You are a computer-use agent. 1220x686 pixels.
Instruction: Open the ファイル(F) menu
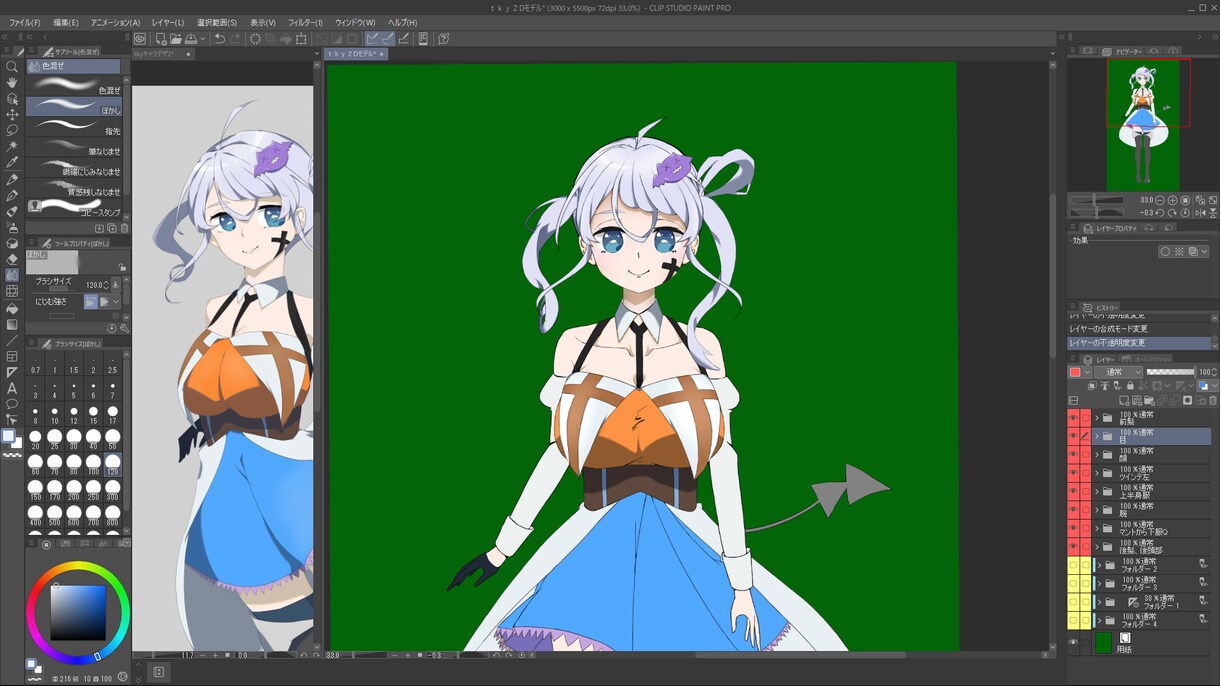[x=25, y=22]
